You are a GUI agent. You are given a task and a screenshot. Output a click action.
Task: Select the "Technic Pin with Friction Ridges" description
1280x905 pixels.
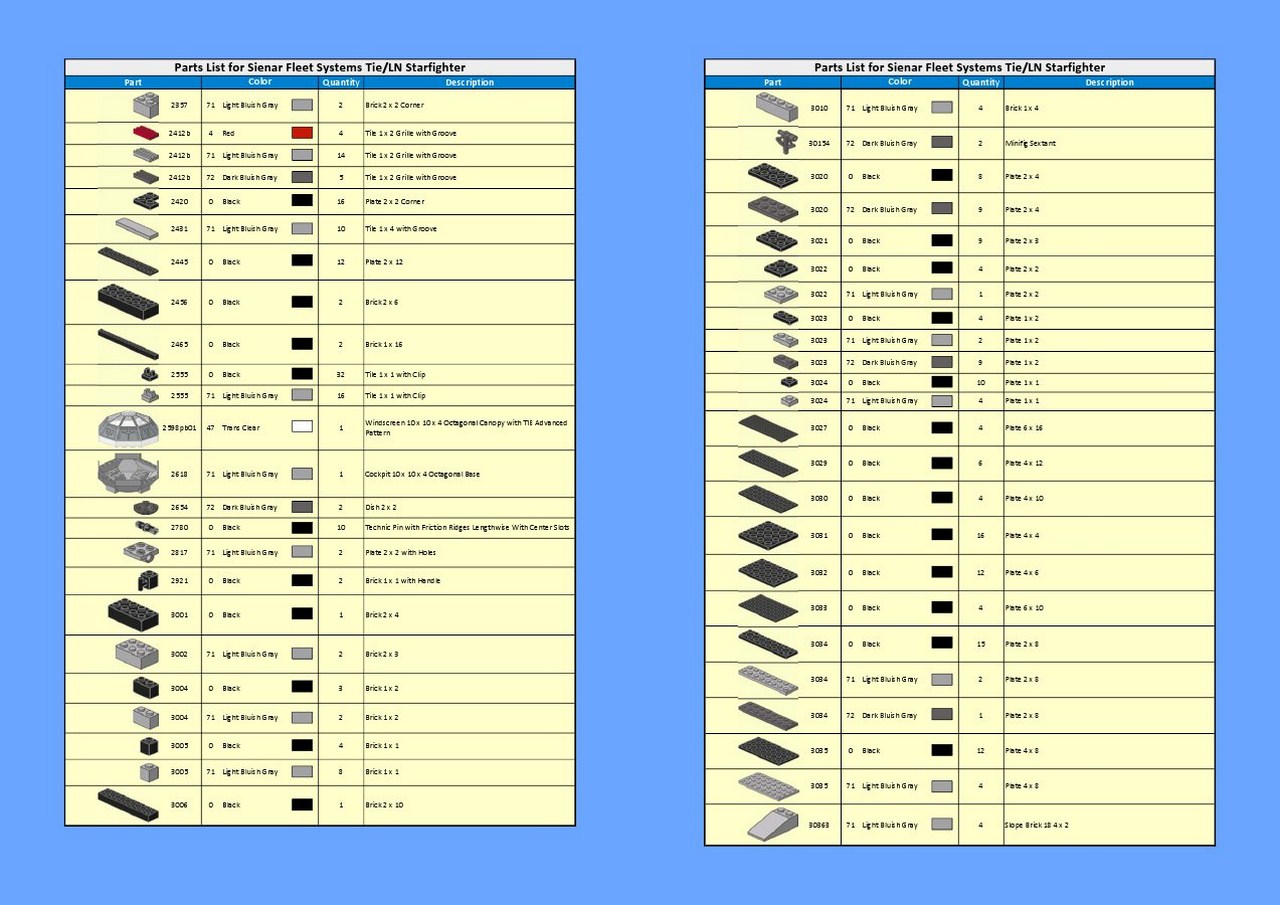pyautogui.click(x=468, y=527)
